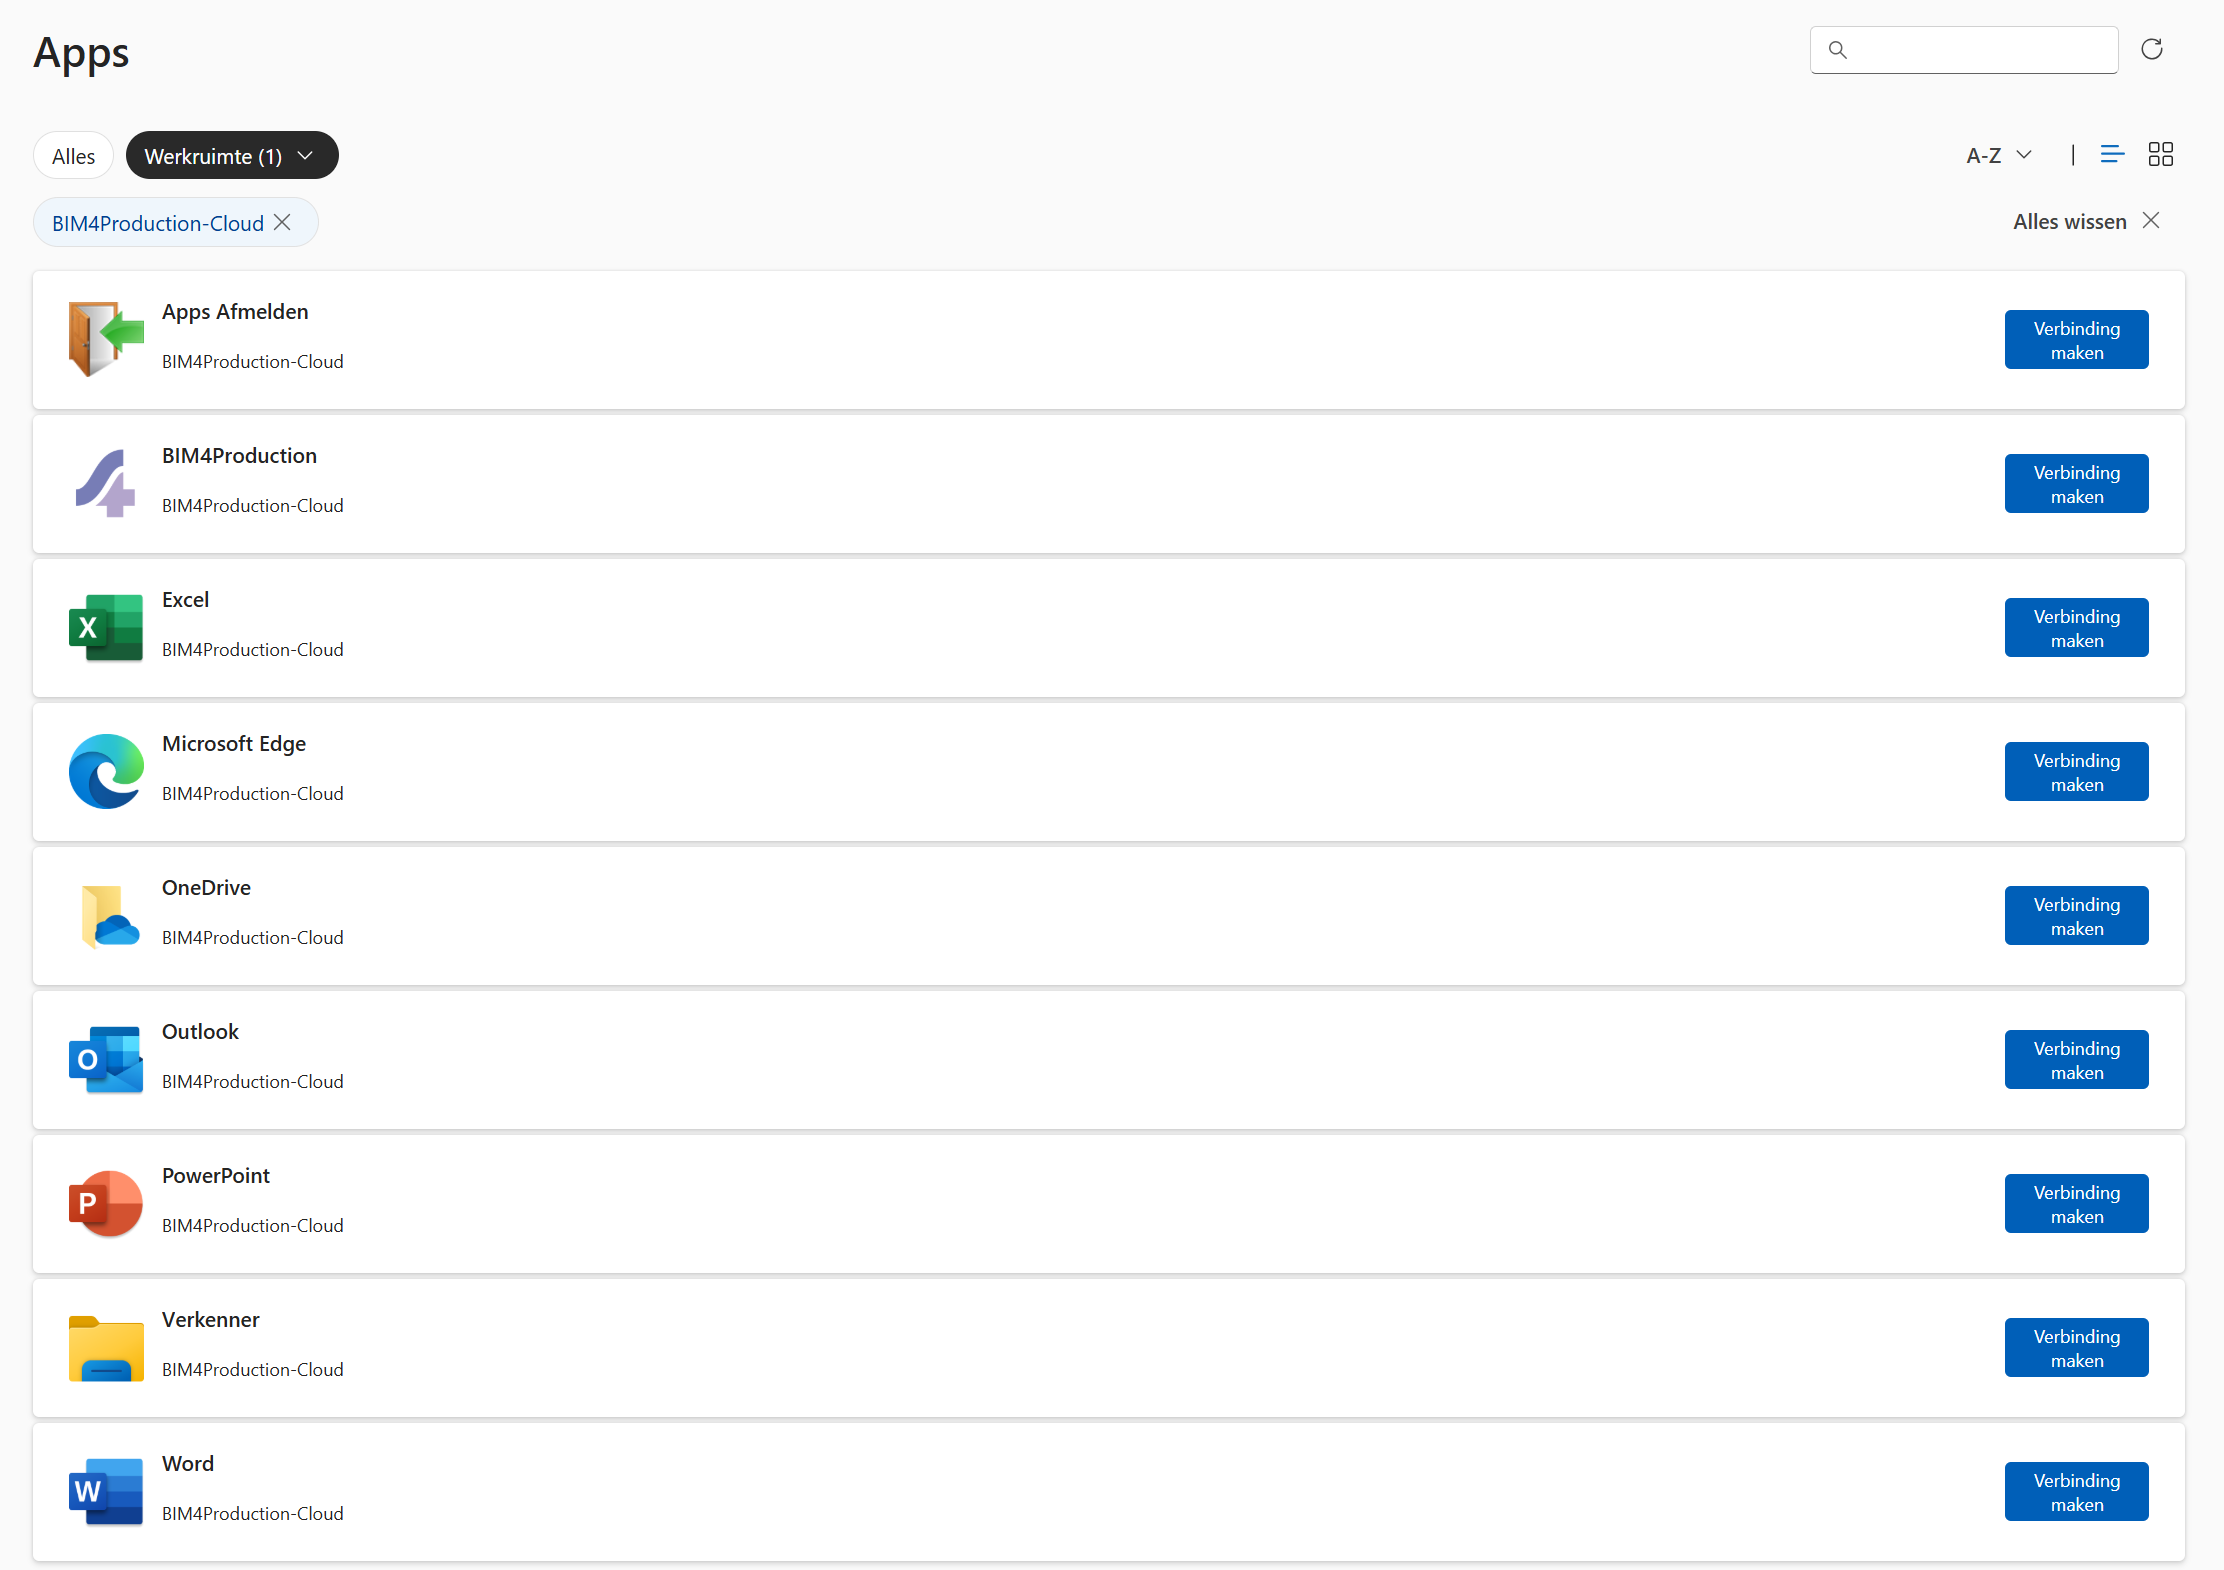Open the BIM4Production app icon

tap(106, 483)
